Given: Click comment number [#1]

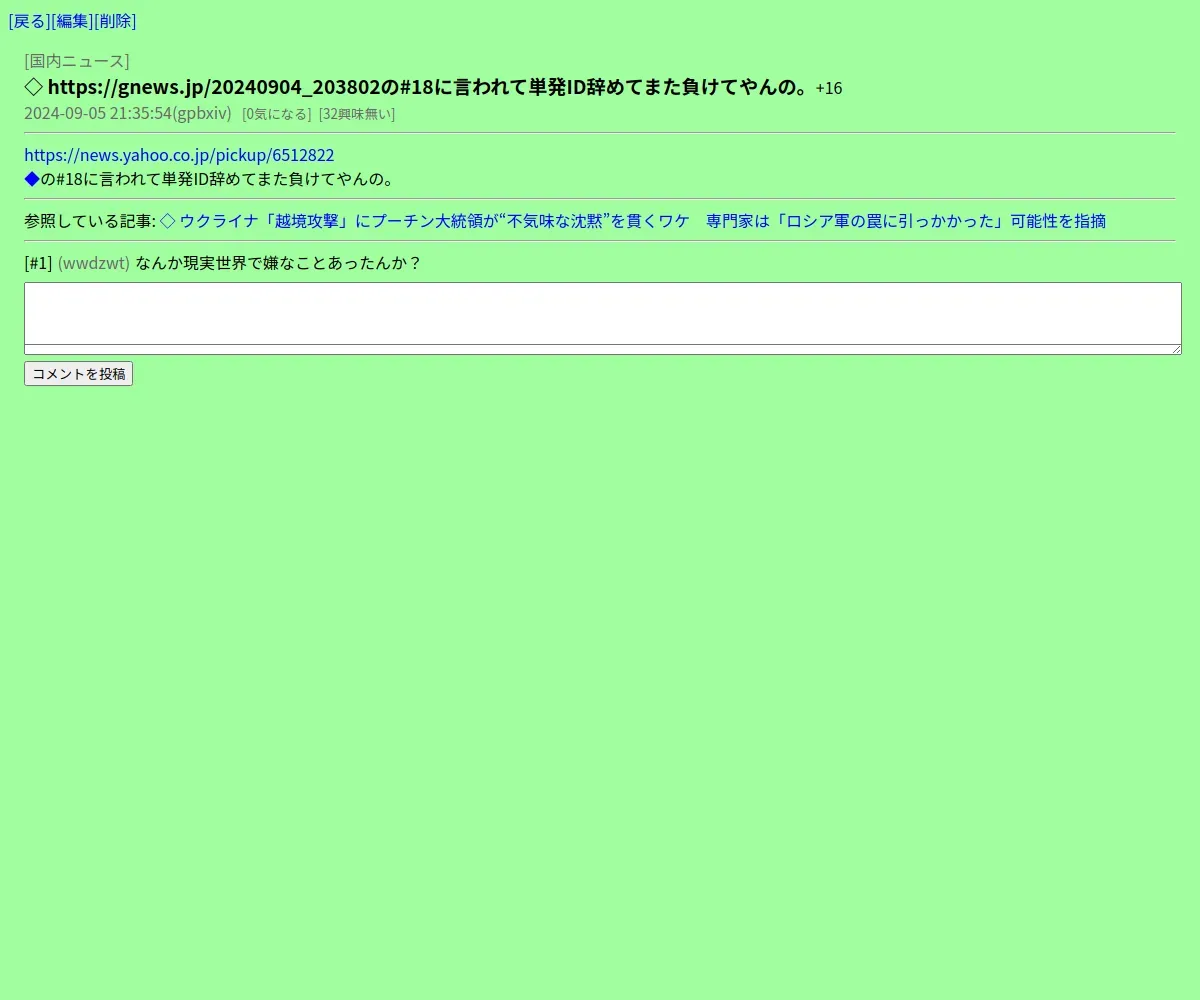Looking at the screenshot, I should tap(38, 263).
